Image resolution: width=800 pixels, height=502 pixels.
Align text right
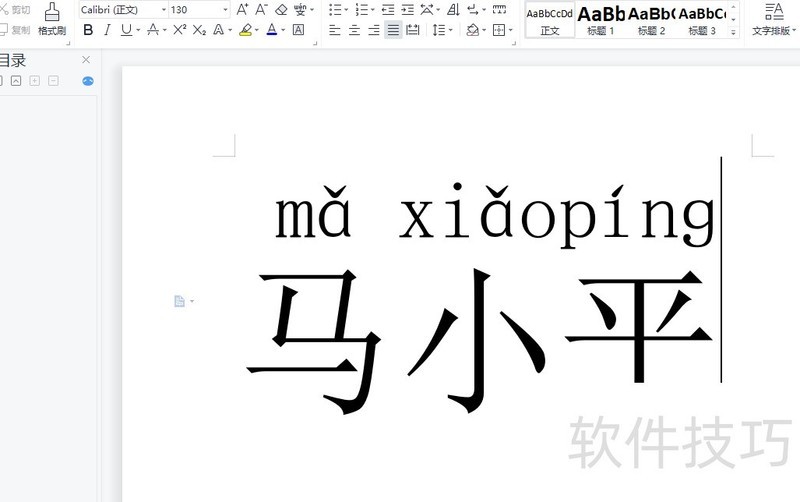point(373,31)
